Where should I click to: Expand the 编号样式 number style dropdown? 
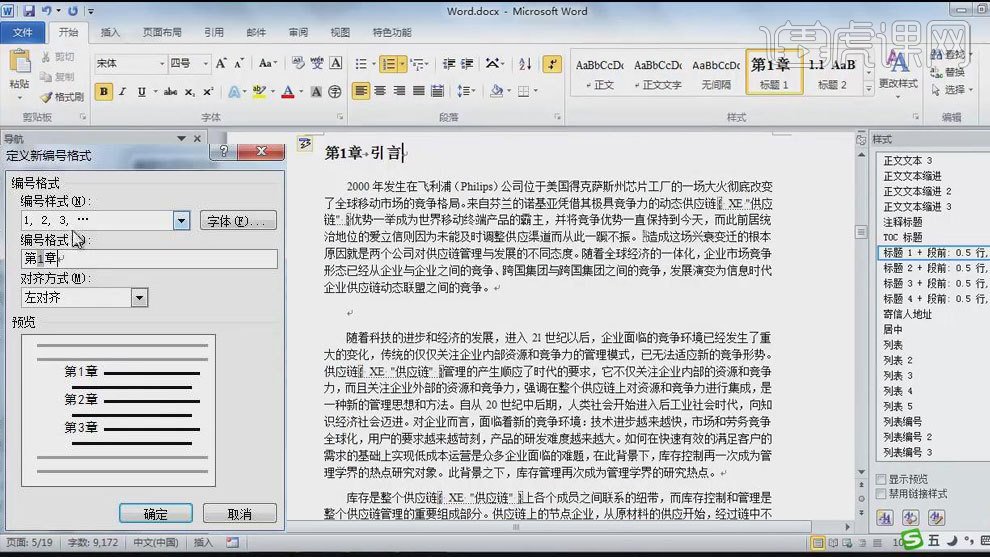coord(181,220)
